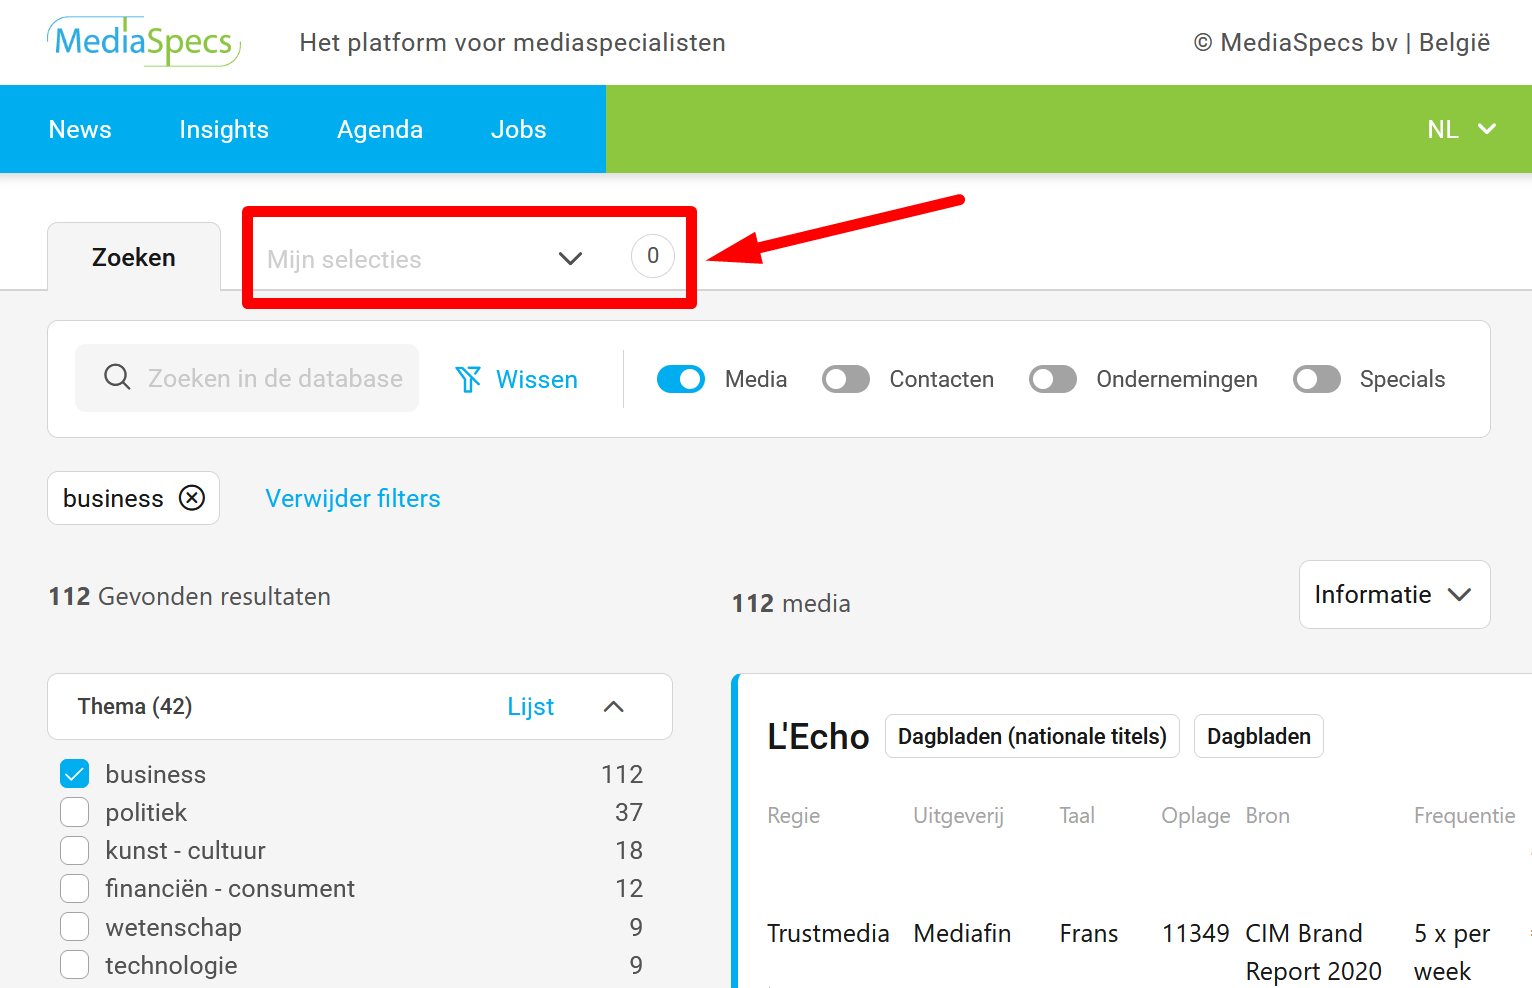Remove the business filter tag
Image resolution: width=1532 pixels, height=988 pixels.
[x=192, y=498]
